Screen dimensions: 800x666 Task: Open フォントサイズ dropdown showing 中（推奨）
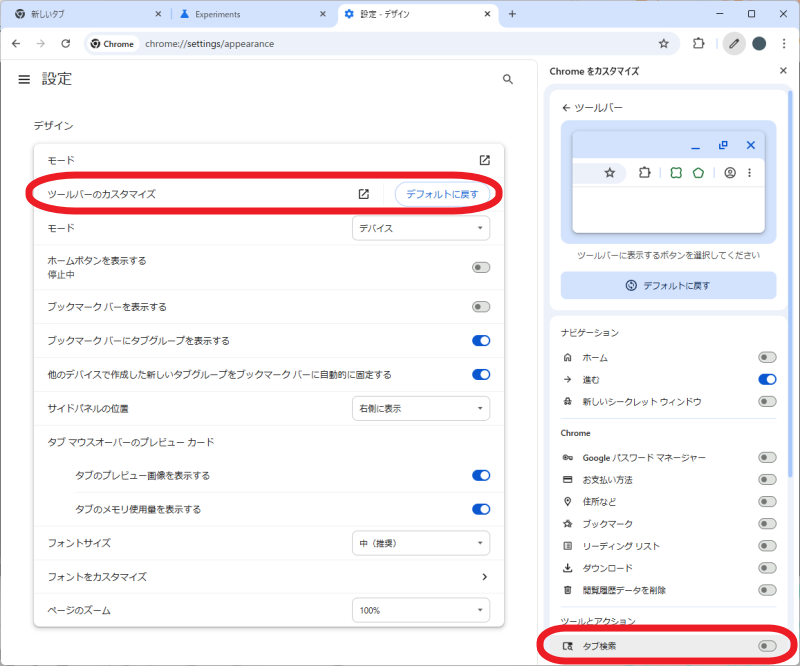click(x=421, y=543)
